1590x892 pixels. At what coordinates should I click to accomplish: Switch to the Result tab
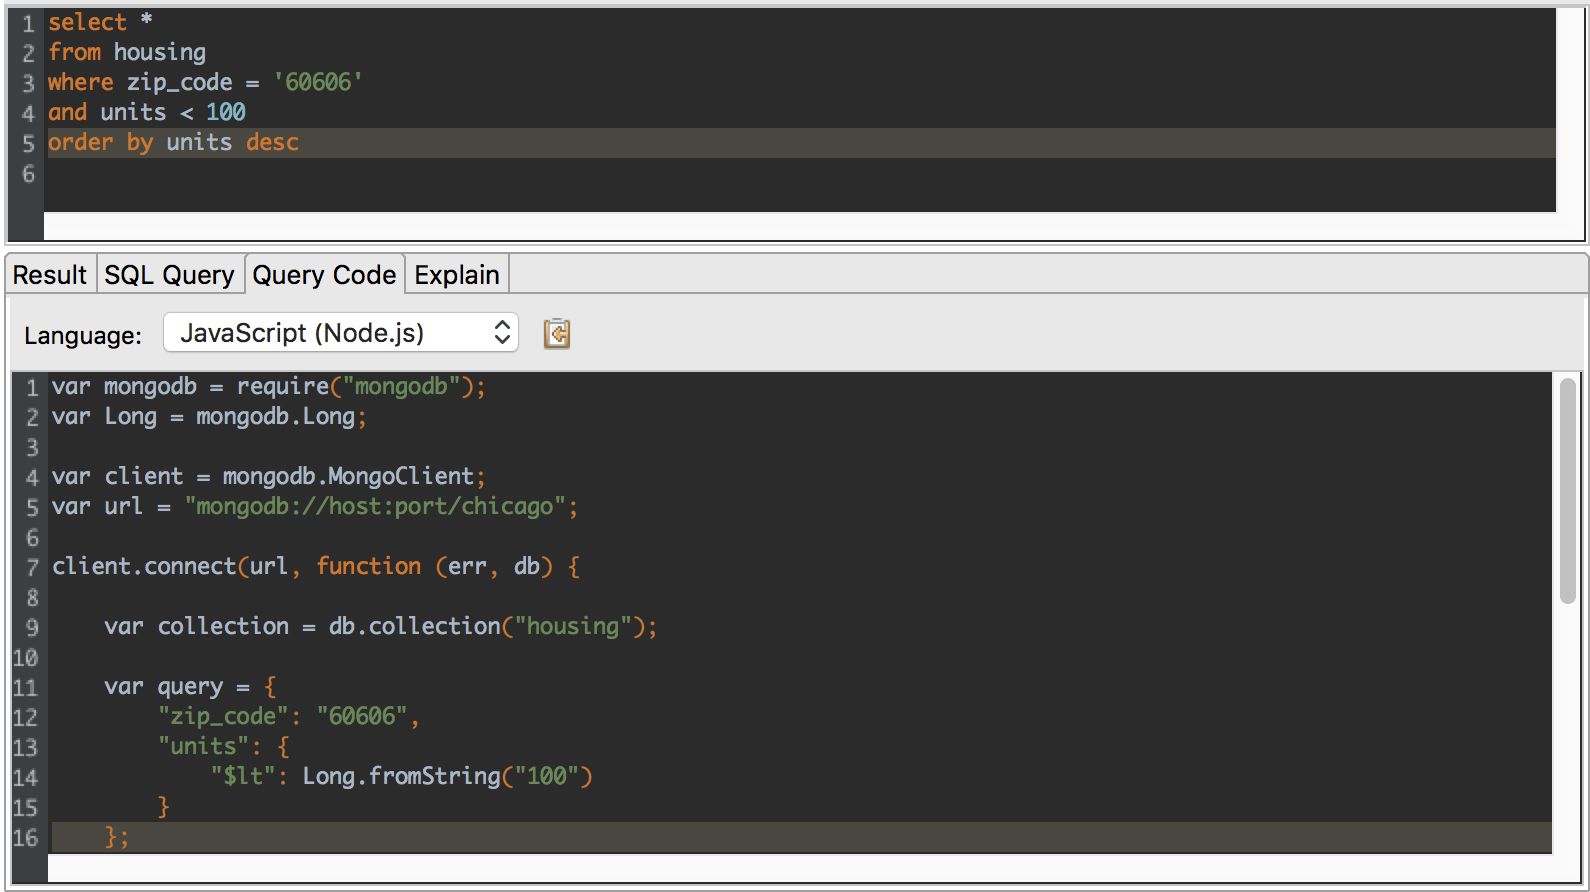click(x=50, y=275)
